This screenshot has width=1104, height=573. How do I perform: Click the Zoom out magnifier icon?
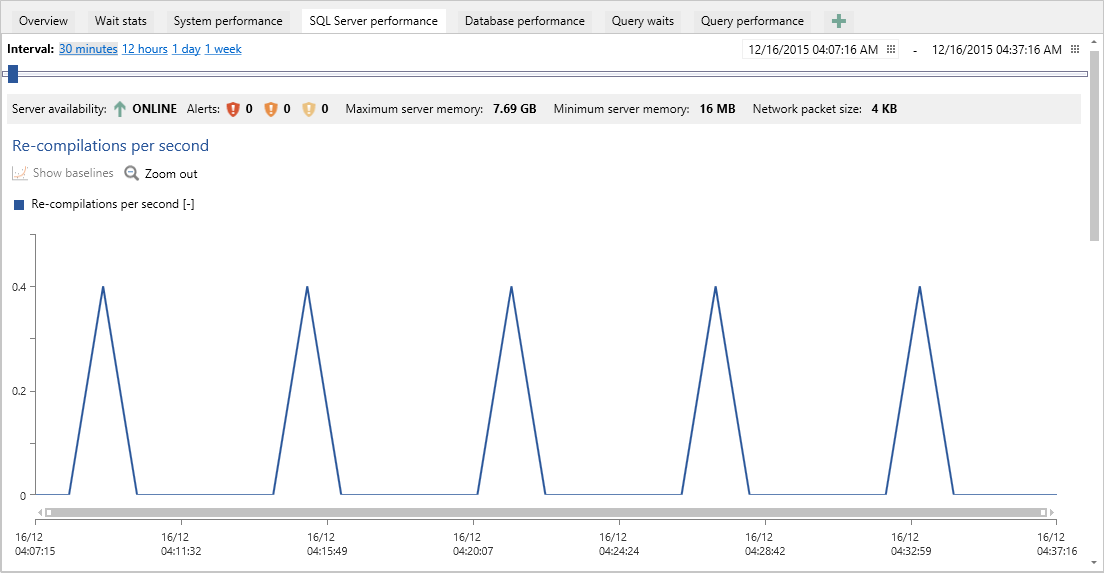132,173
